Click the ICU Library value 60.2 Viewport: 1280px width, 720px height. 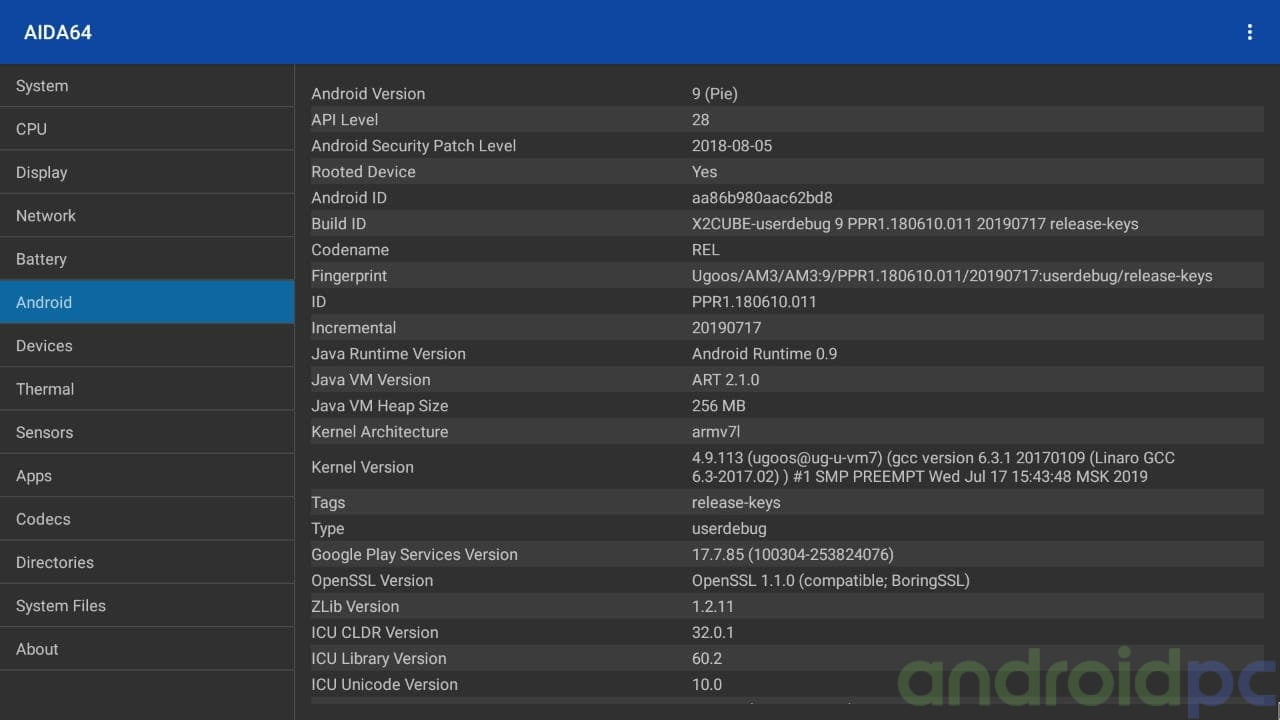pos(707,659)
